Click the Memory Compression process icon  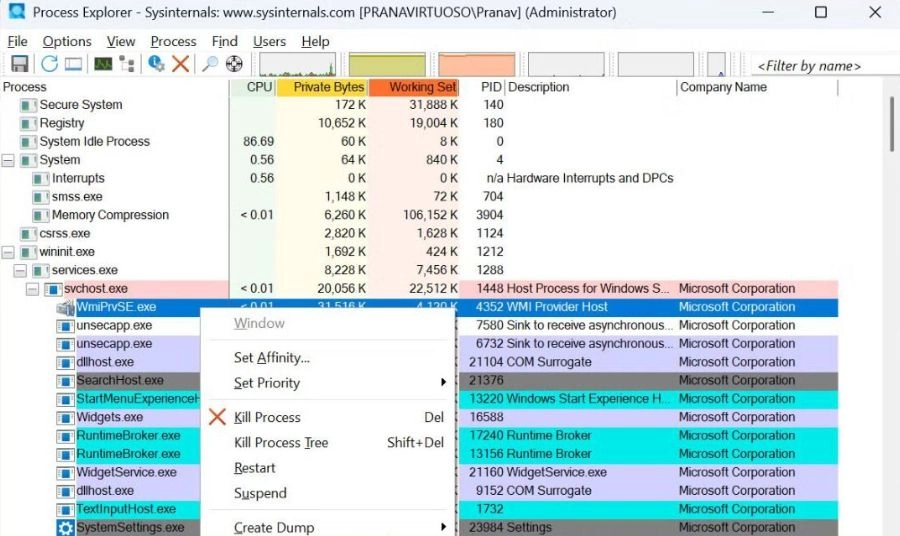coord(40,216)
